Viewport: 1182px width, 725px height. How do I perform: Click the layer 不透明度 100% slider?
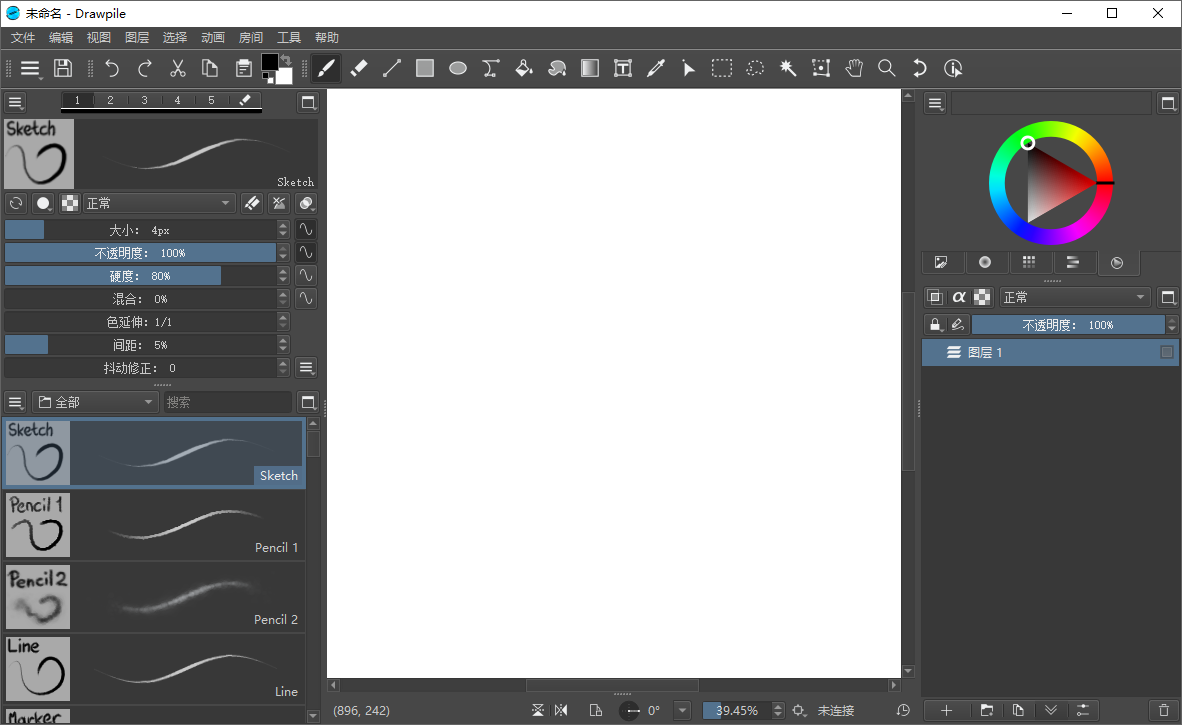click(x=1068, y=325)
